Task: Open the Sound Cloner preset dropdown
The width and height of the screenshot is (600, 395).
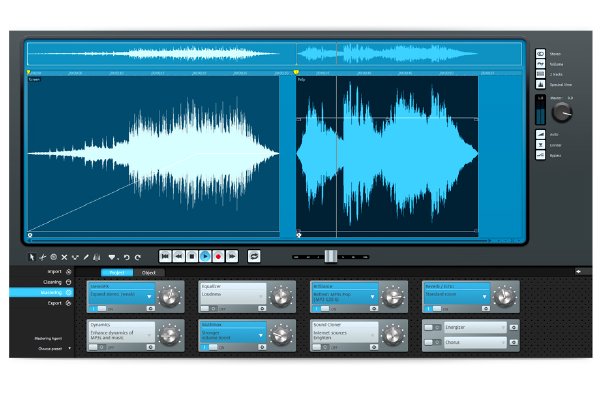Action: [x=372, y=335]
